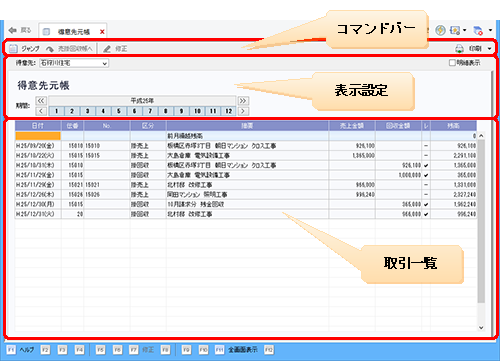Go to next year with >> button
Viewport: 500px width, 361px height.
click(x=243, y=101)
